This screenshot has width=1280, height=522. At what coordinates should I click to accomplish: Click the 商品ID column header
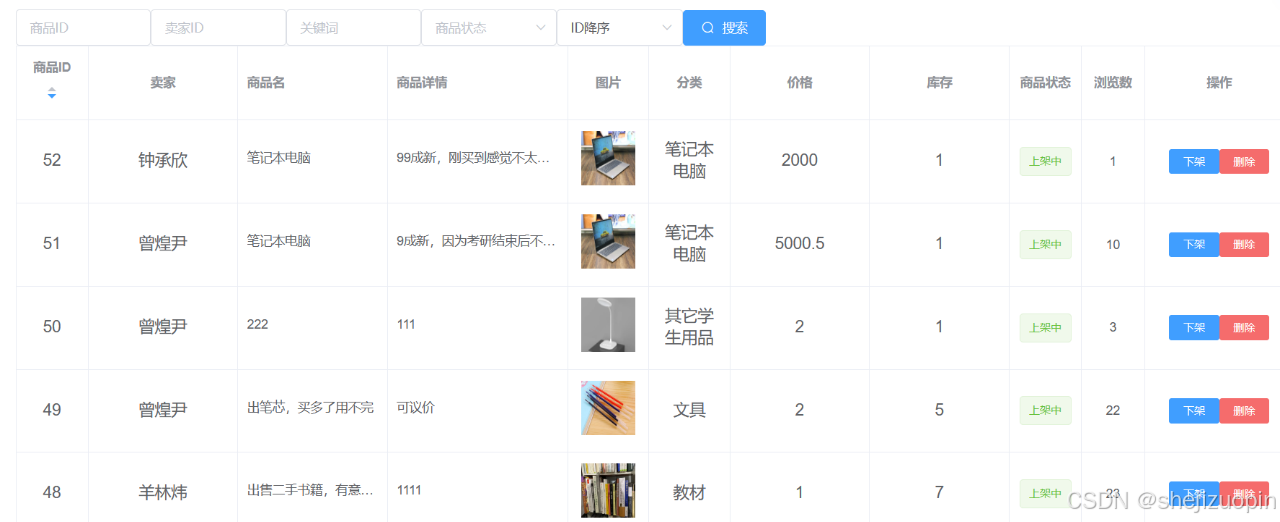click(52, 67)
